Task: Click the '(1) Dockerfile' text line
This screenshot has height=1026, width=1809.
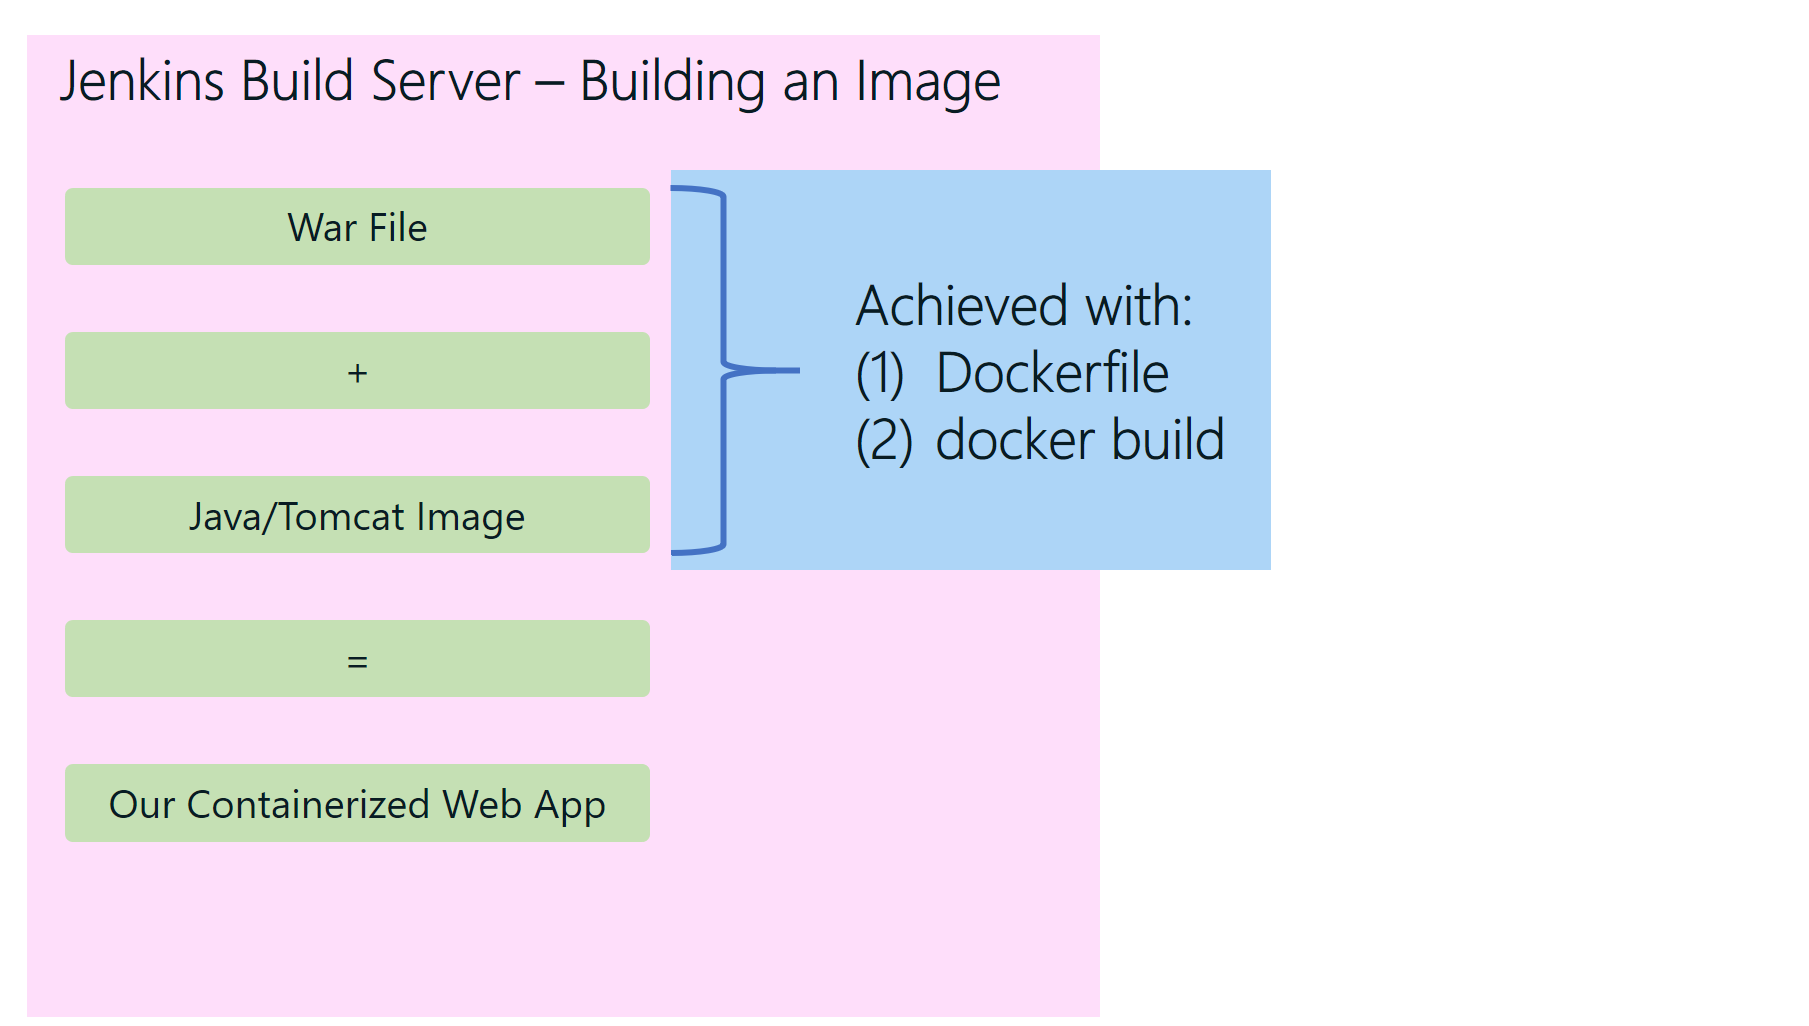Action: tap(1012, 374)
